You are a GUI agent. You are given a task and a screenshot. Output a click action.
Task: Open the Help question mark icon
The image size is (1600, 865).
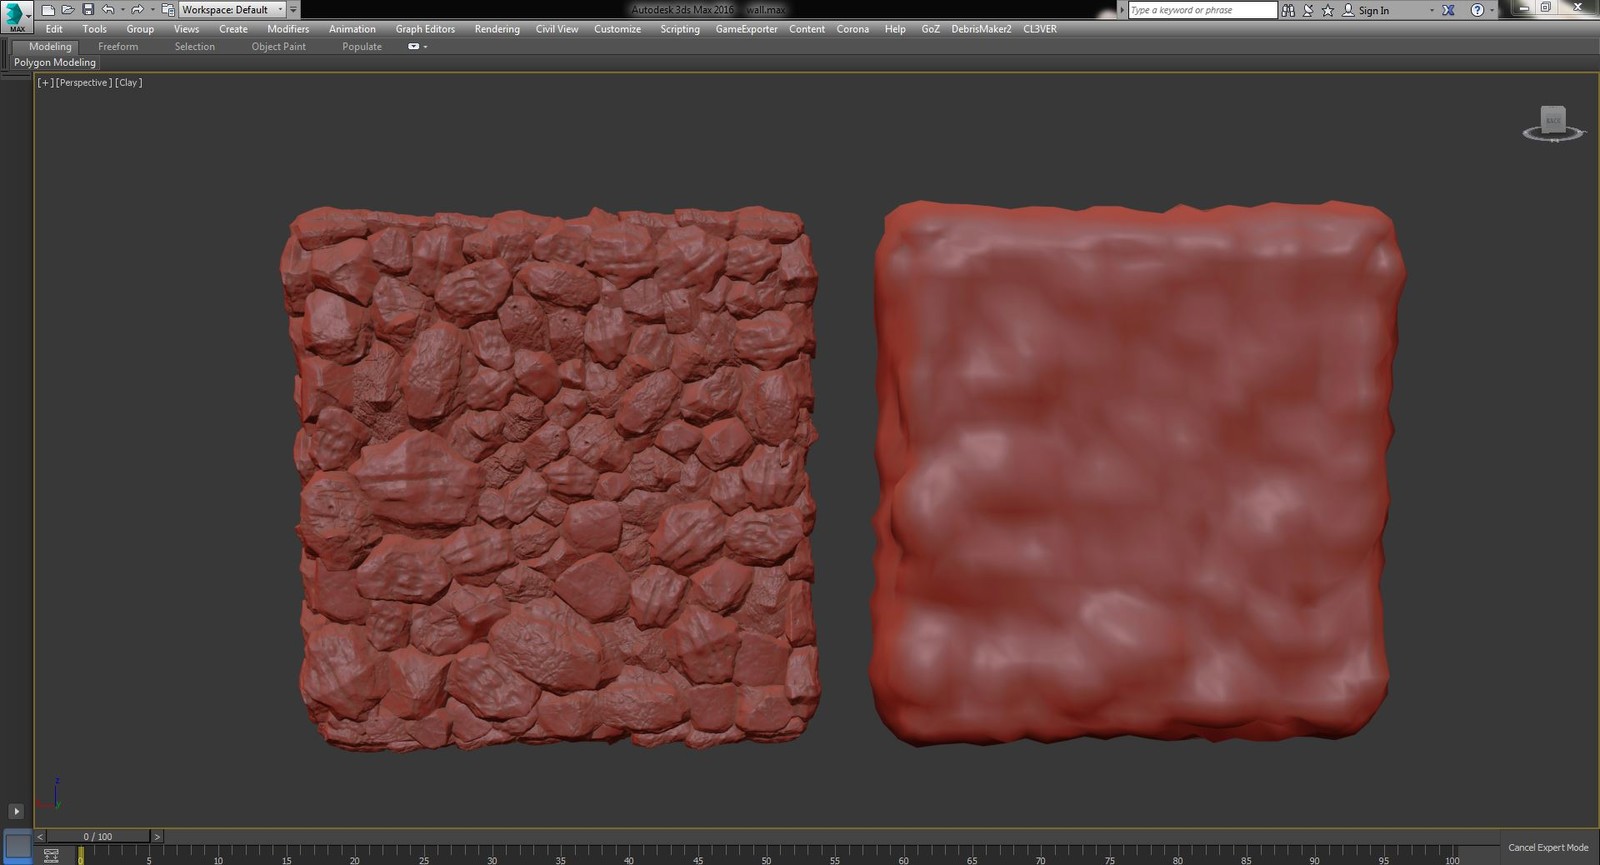(1477, 10)
